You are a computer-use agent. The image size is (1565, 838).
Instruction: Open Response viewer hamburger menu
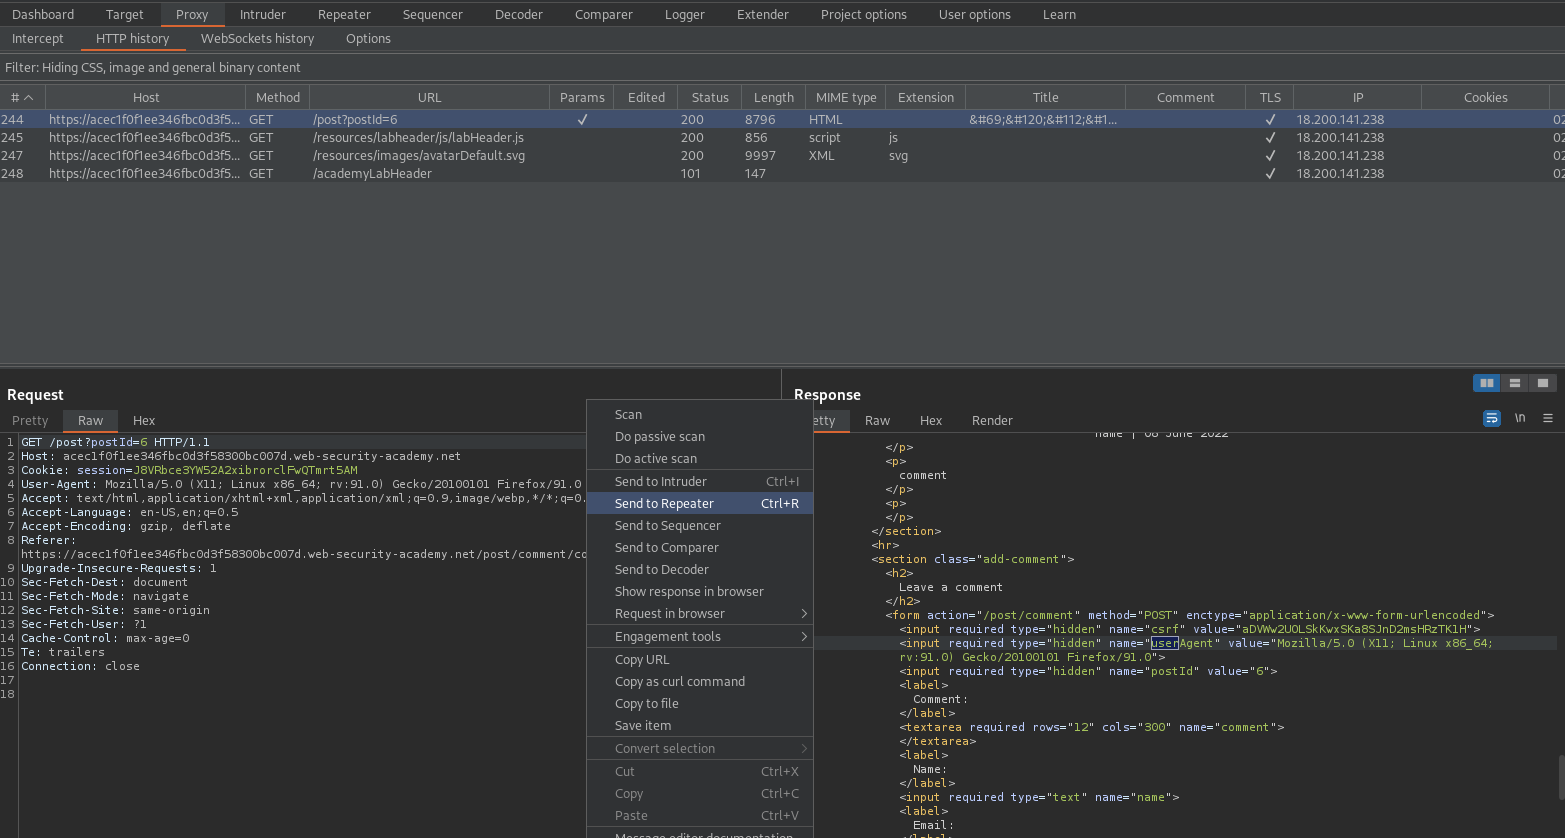tap(1548, 418)
